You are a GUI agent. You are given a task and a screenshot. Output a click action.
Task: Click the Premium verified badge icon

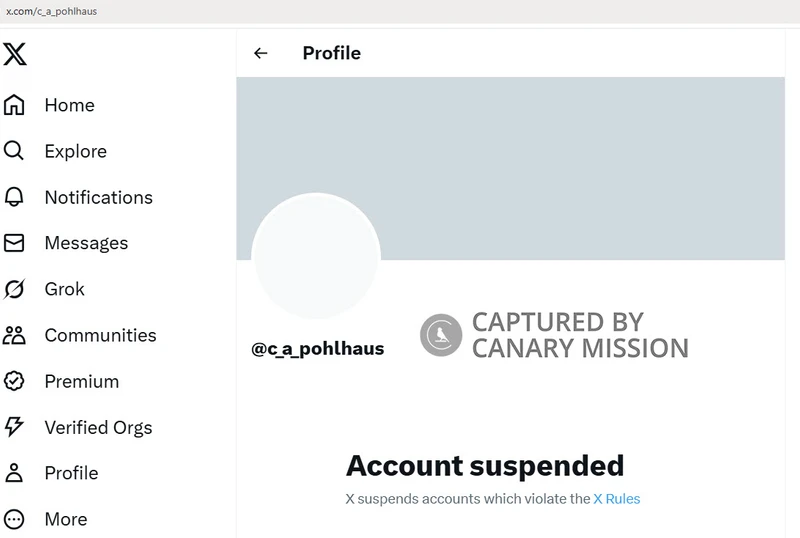pyautogui.click(x=14, y=381)
